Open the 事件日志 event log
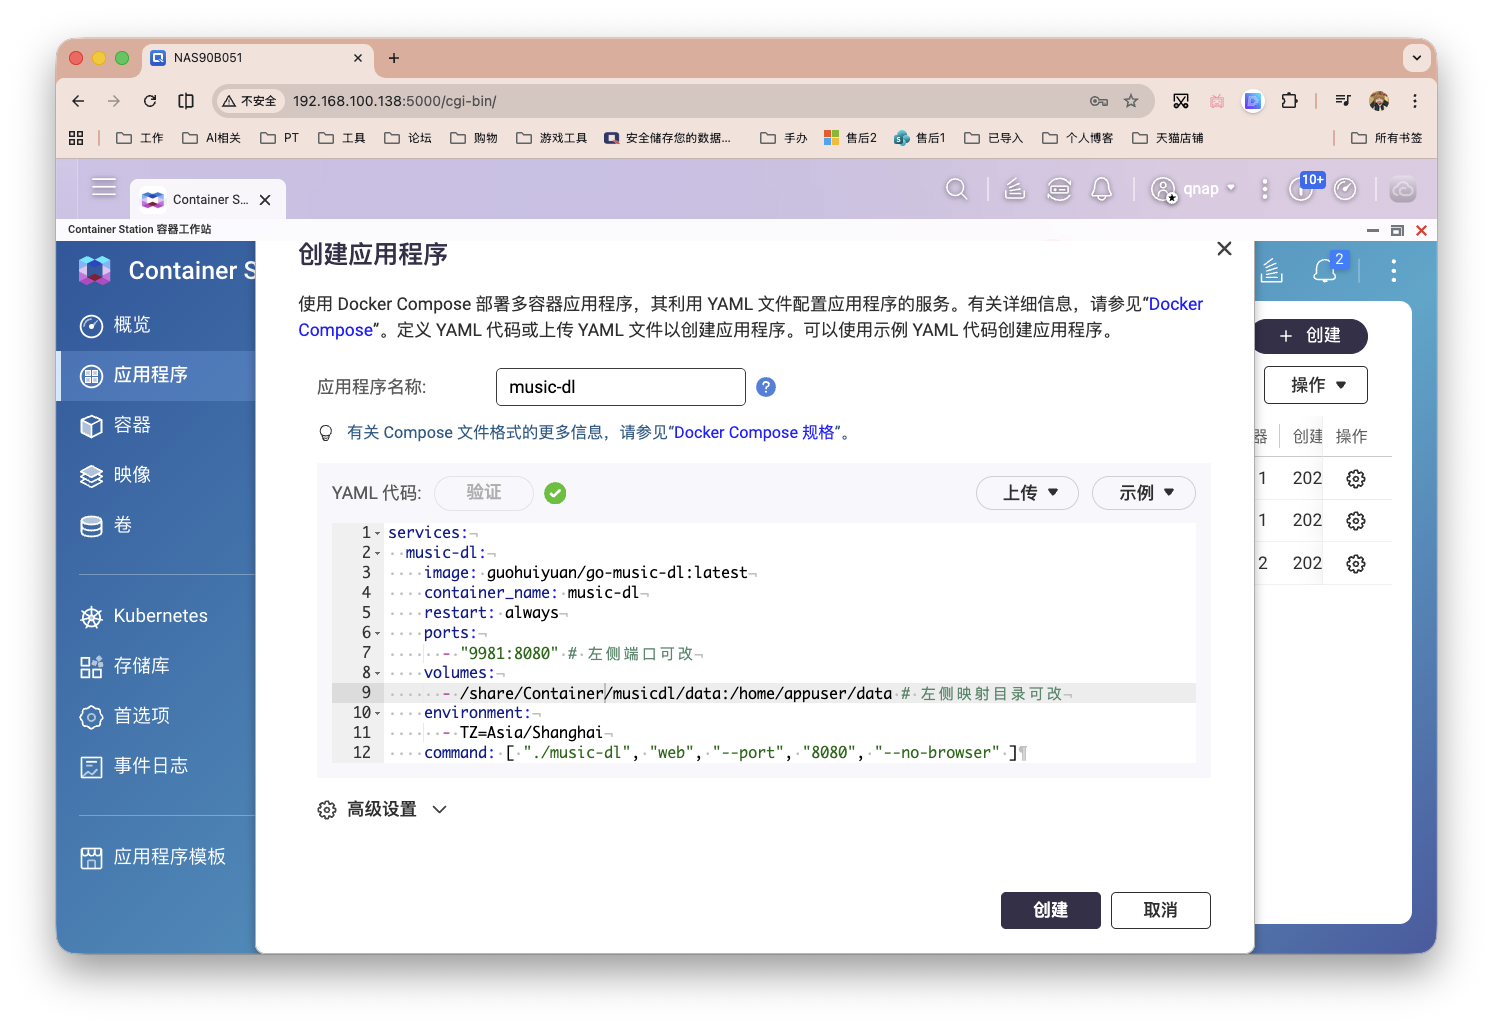Image resolution: width=1493 pixels, height=1028 pixels. pos(150,765)
